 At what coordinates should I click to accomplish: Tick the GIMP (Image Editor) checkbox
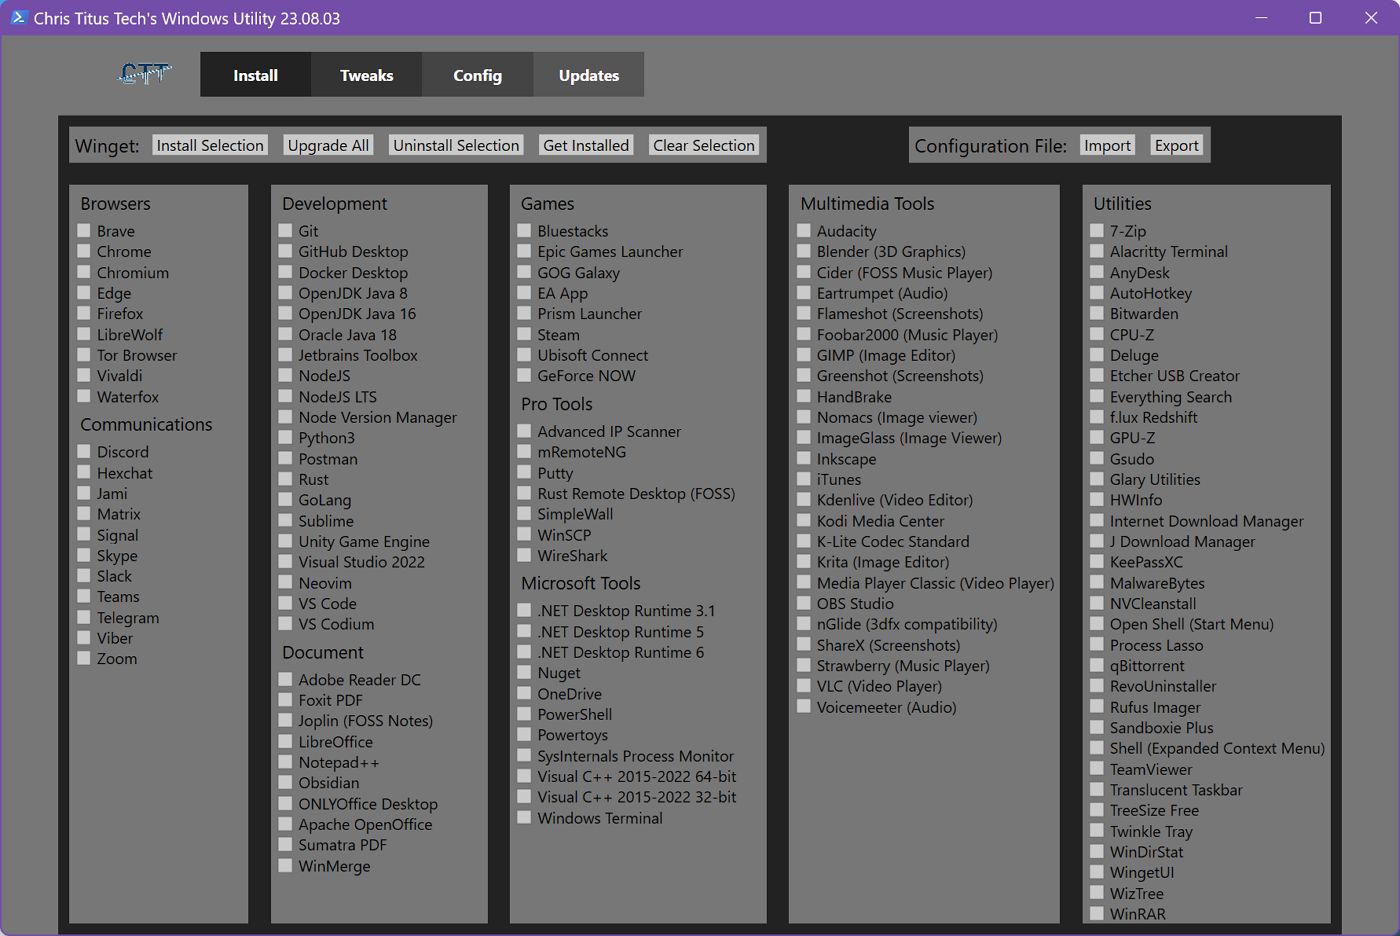pyautogui.click(x=804, y=355)
